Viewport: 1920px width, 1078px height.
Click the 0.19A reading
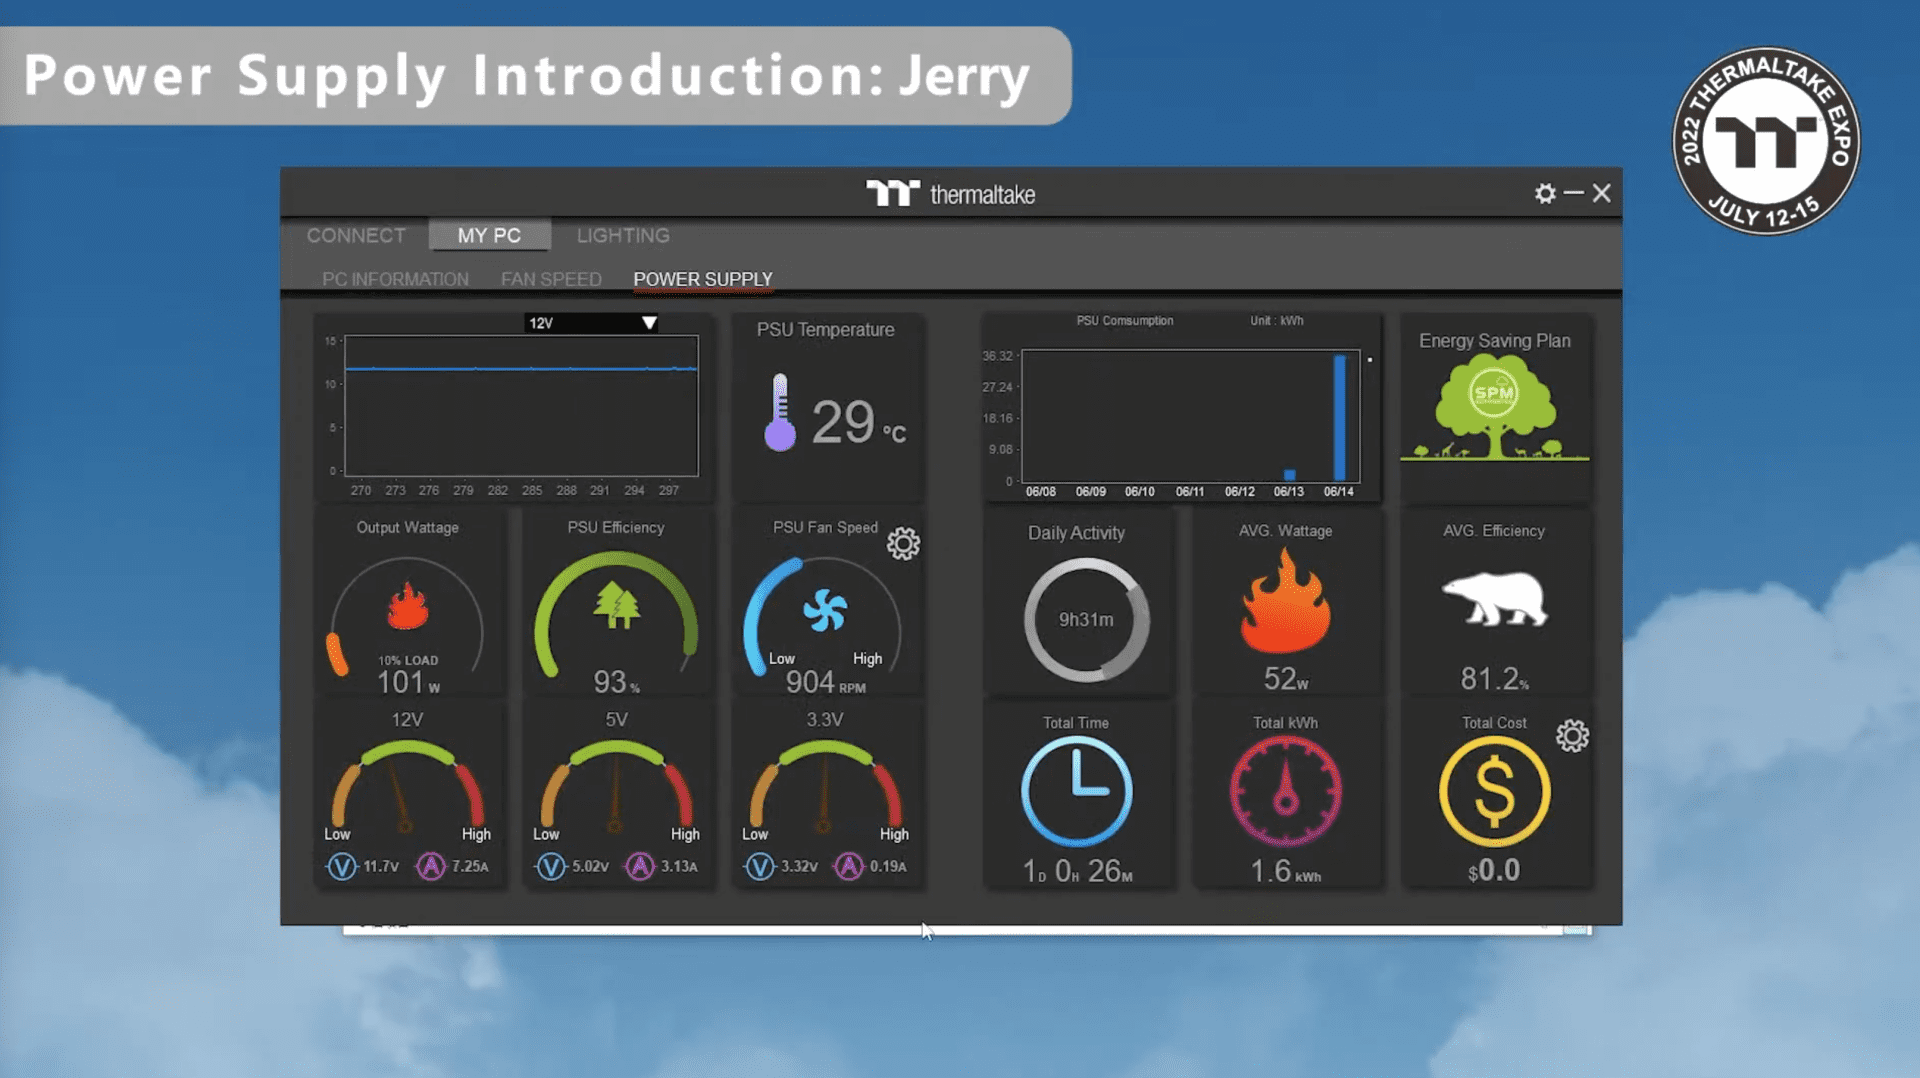pyautogui.click(x=888, y=866)
